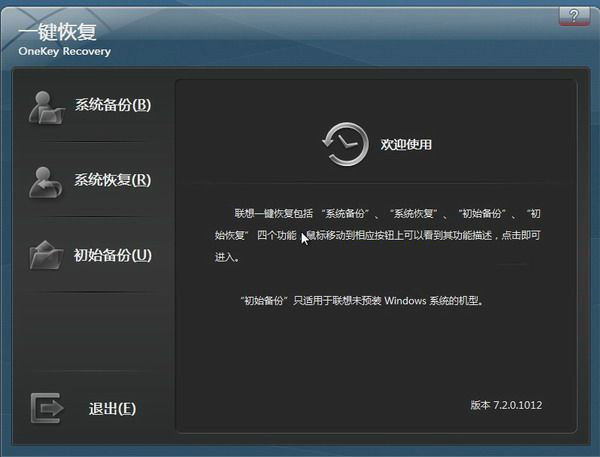Click the 欢迎使用 welcome heading
Screen dimensions: 600x457
pyautogui.click(x=406, y=144)
